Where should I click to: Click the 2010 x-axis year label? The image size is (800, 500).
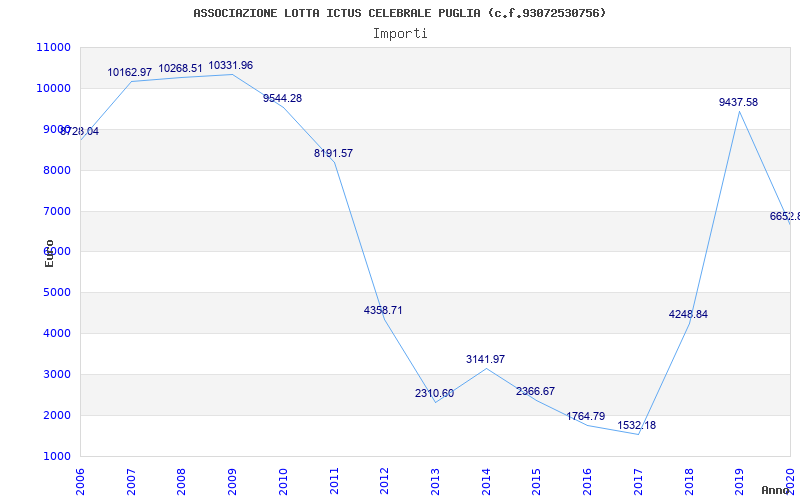283,481
